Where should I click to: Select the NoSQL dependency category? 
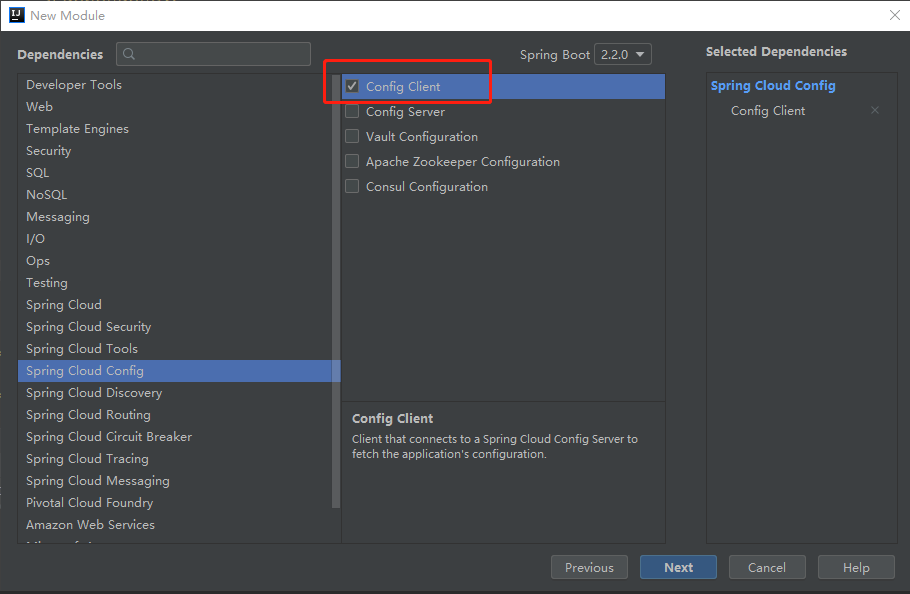point(47,195)
